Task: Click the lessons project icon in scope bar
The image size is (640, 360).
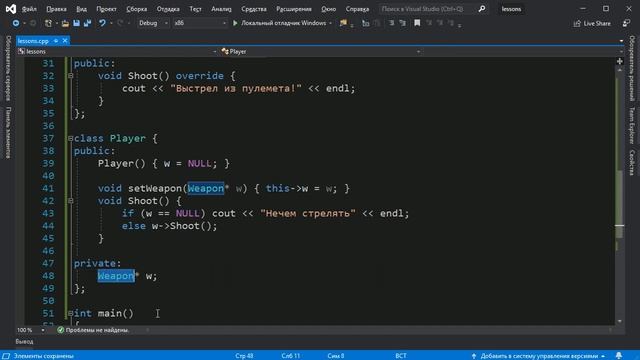Action: 22,51
